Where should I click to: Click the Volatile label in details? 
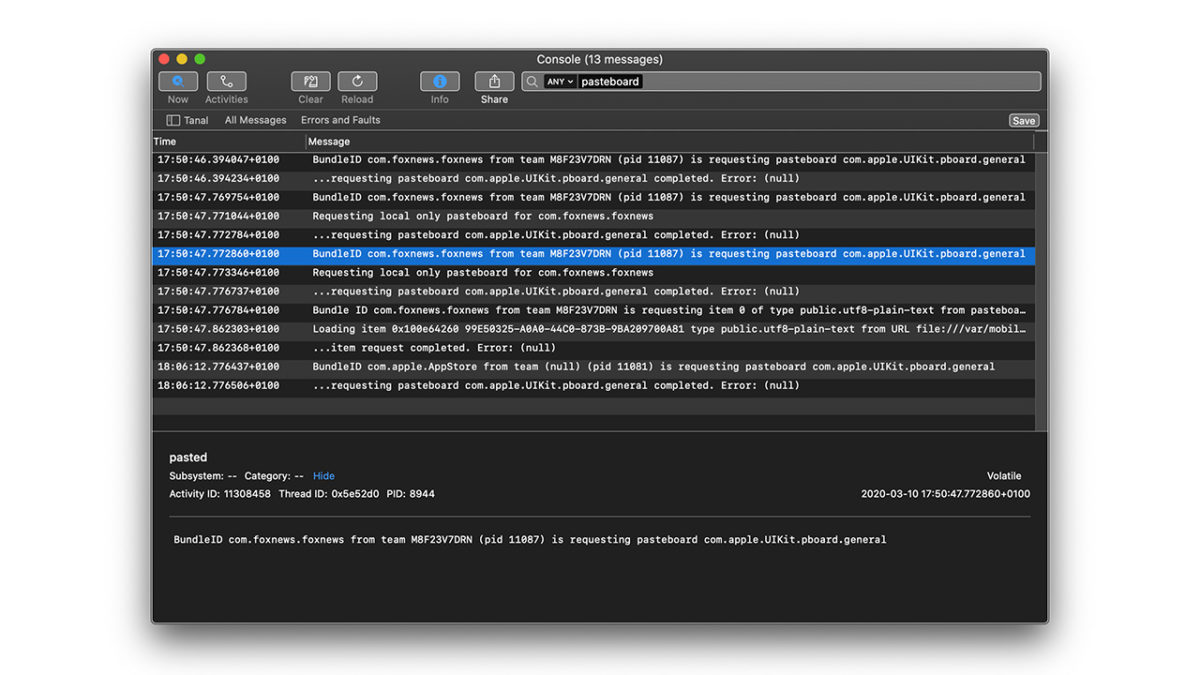click(1004, 476)
